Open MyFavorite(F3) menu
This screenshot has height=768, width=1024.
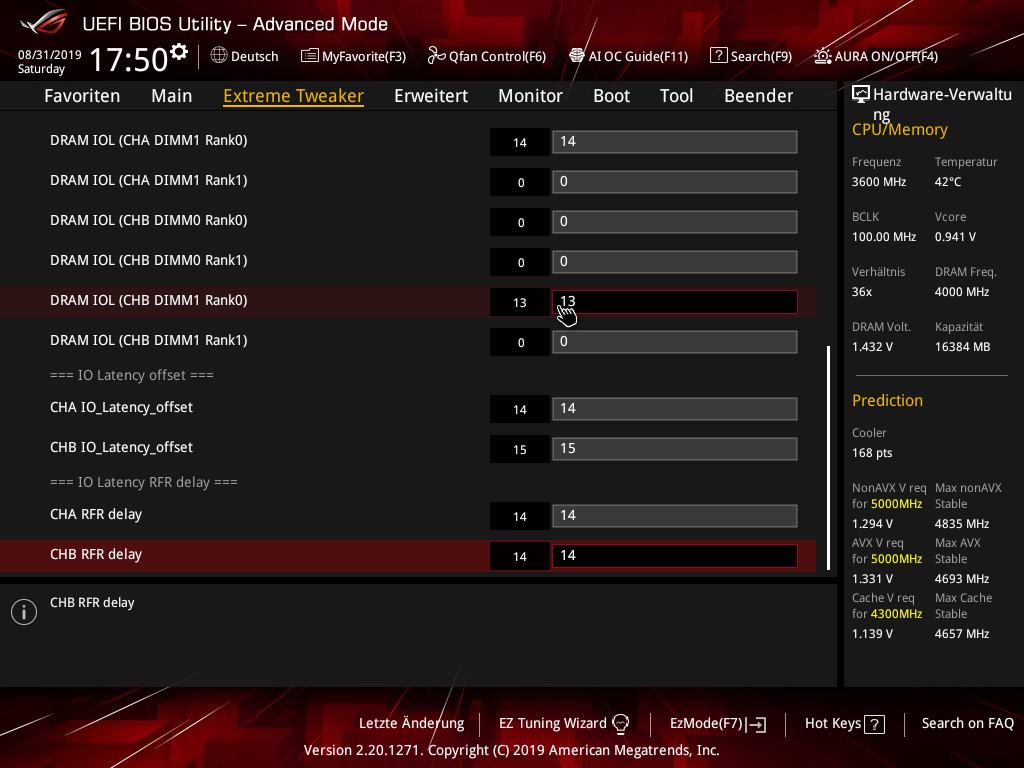coord(353,56)
